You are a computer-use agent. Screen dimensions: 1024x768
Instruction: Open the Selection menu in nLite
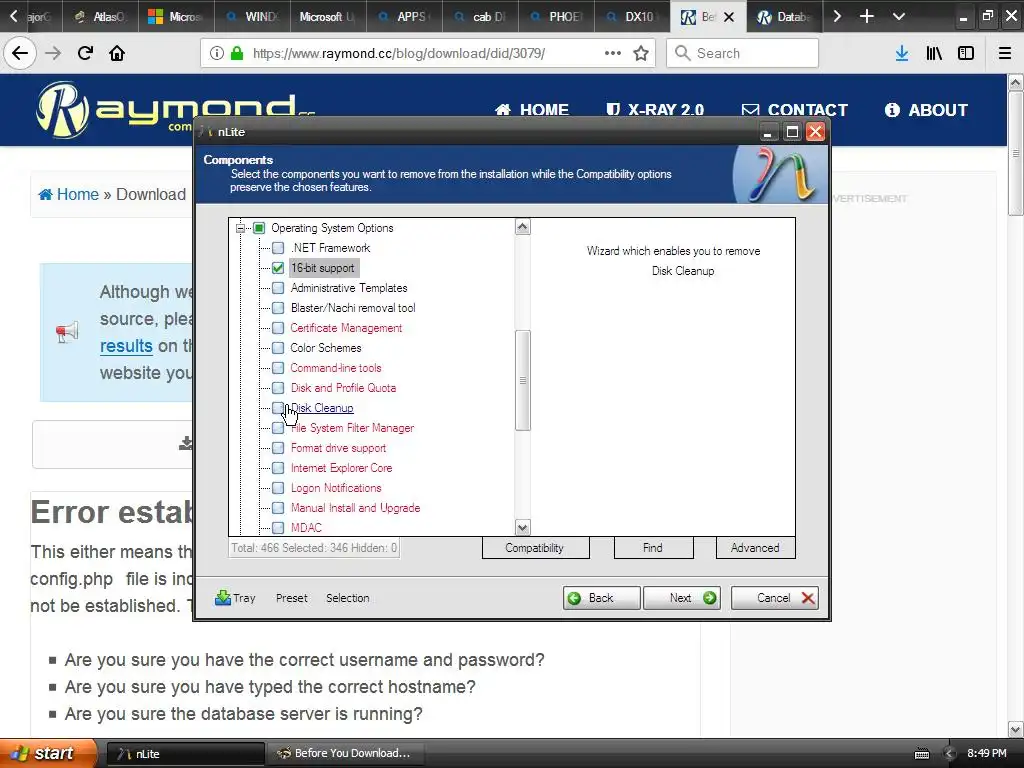pos(347,598)
